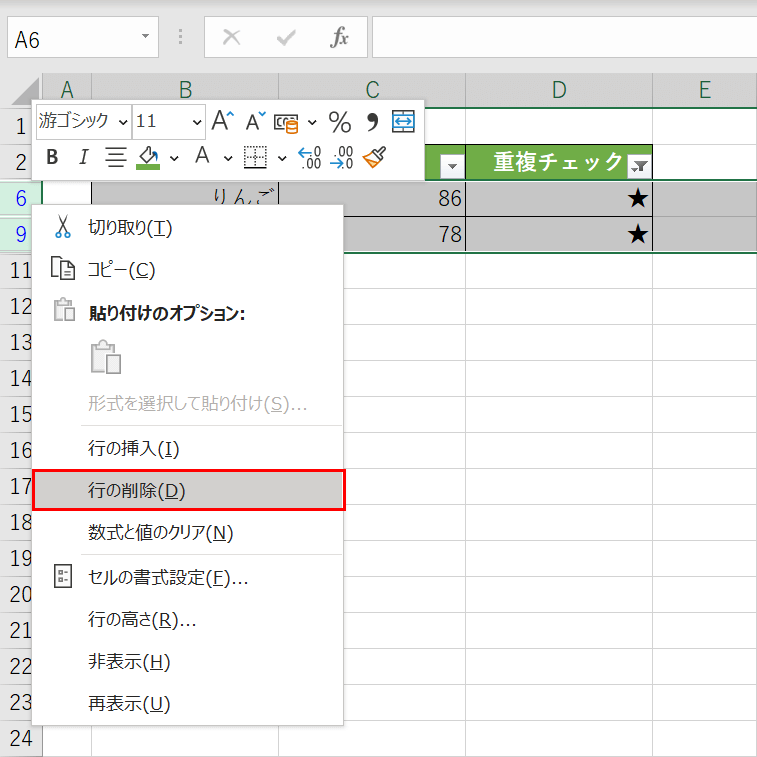
Task: Choose 再表示(U) menu item
Action: tap(188, 704)
